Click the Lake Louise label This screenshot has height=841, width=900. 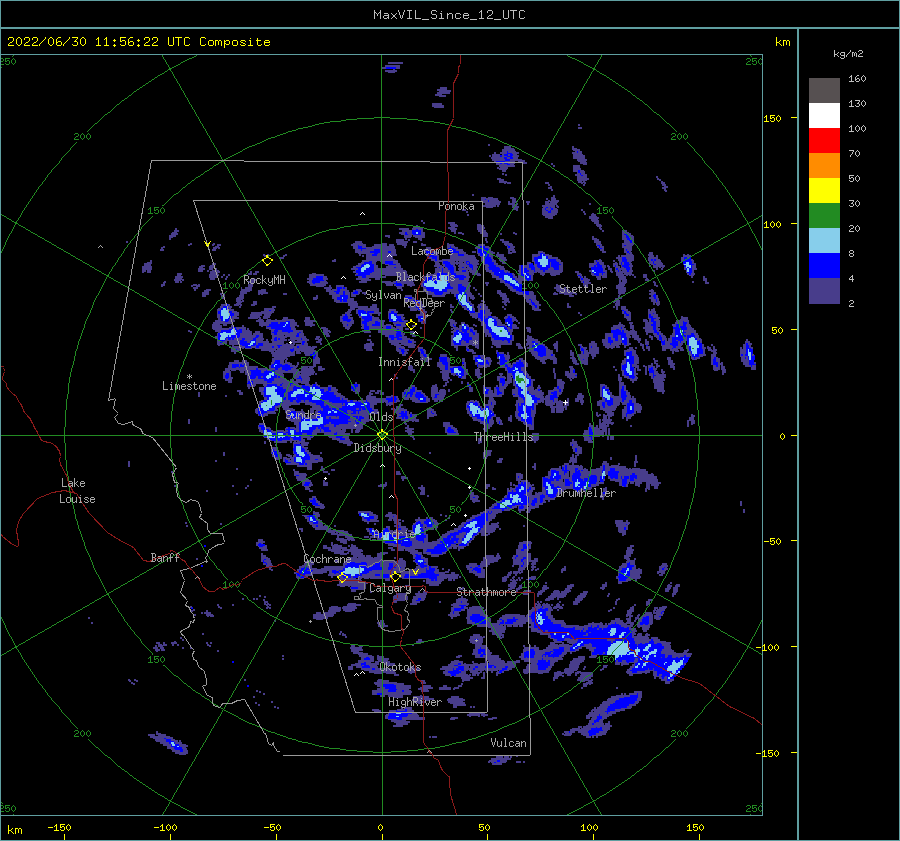click(77, 491)
